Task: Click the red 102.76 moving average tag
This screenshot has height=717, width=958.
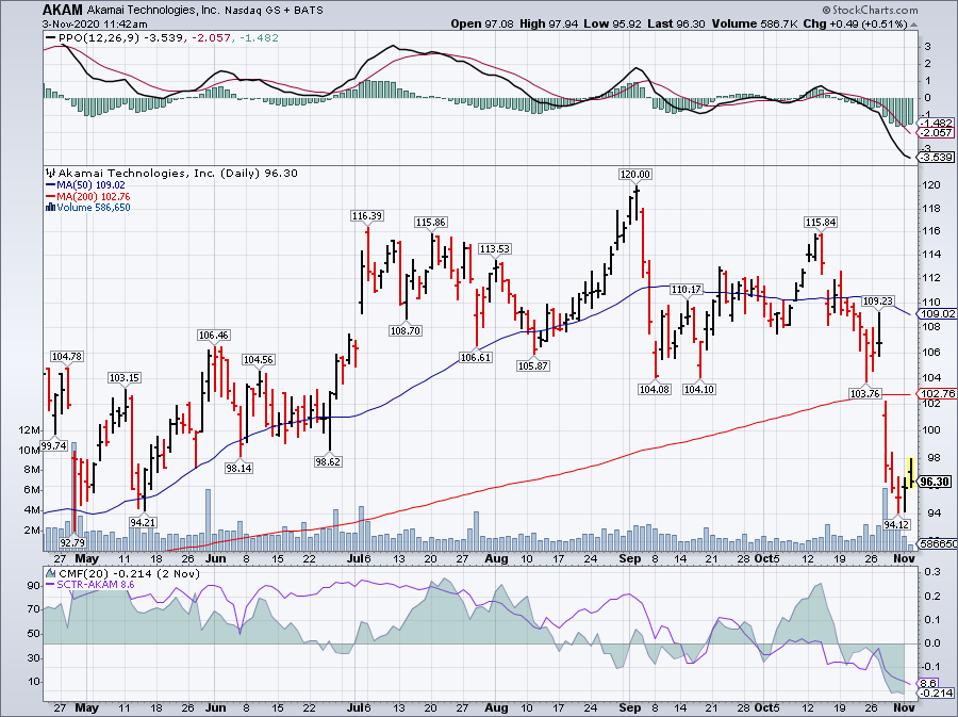Action: point(937,394)
